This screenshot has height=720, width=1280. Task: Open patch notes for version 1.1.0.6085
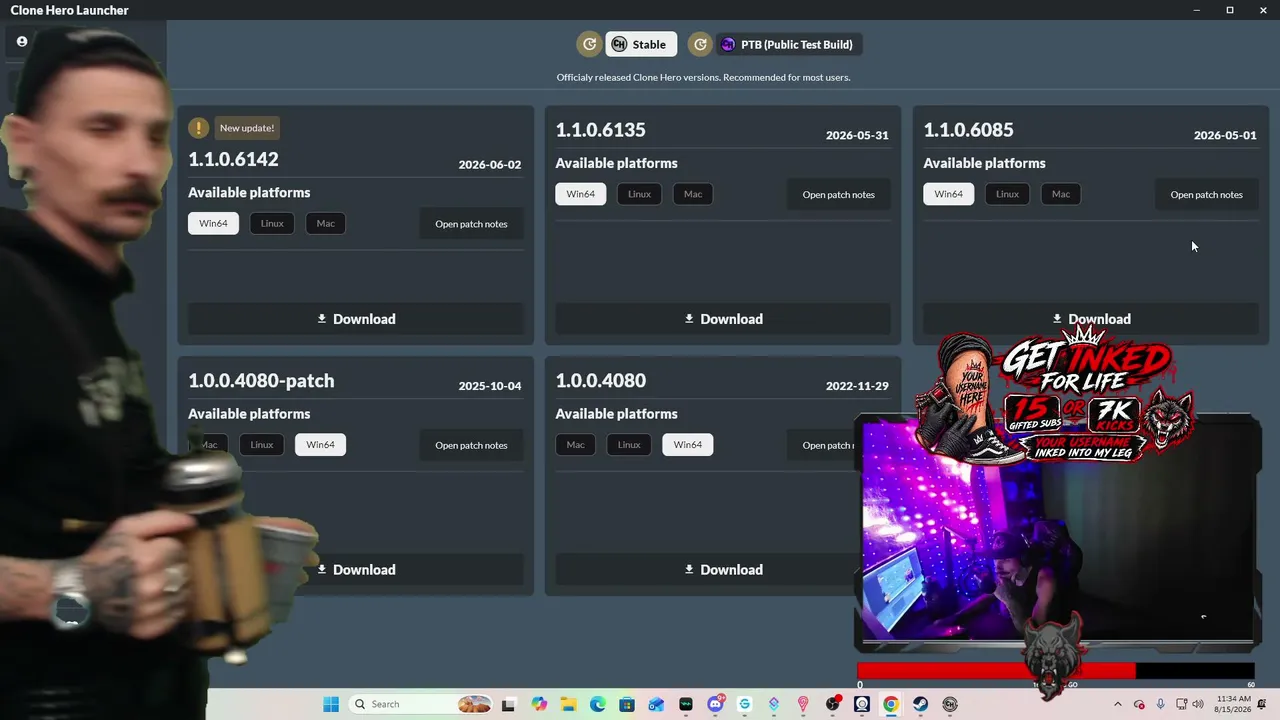tap(1206, 194)
